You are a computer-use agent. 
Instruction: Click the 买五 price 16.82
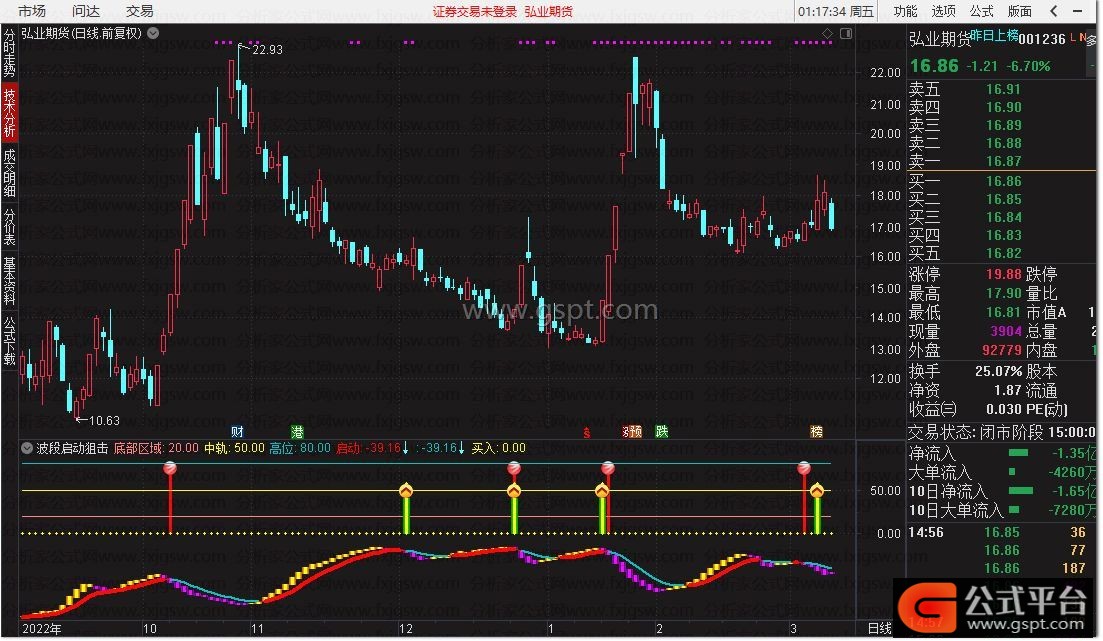[x=1003, y=253]
